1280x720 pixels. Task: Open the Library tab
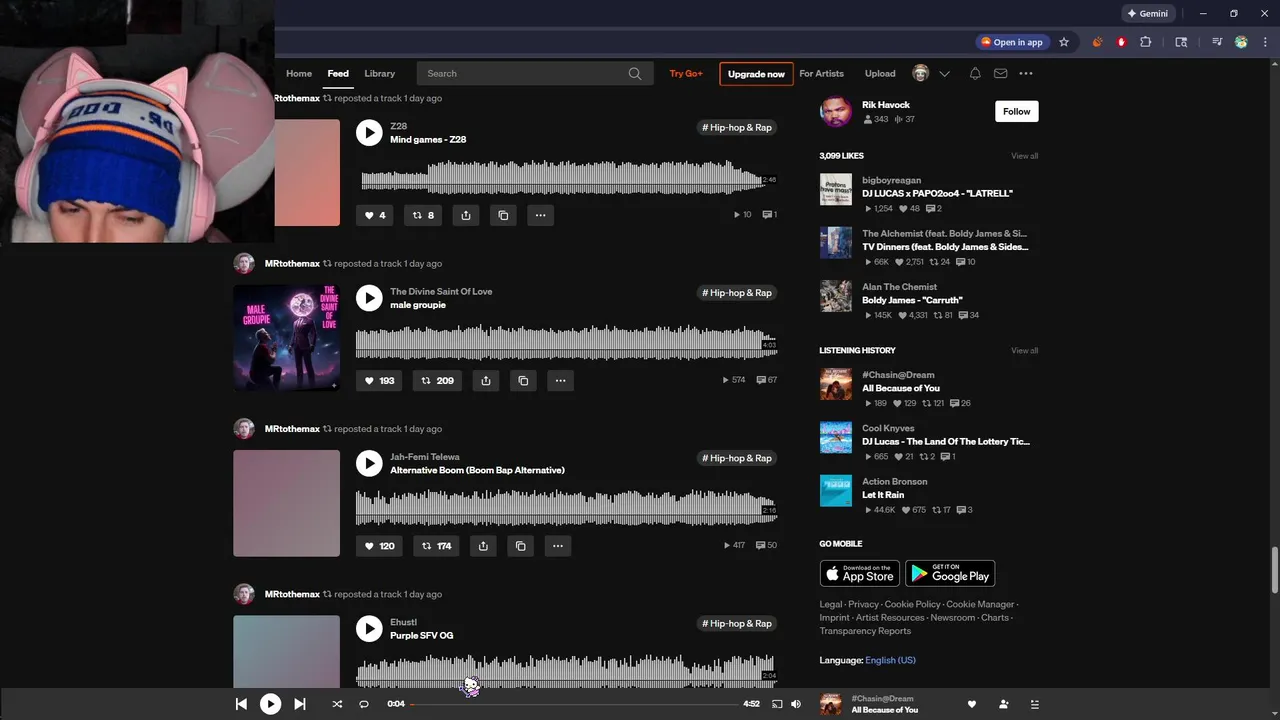tap(379, 73)
